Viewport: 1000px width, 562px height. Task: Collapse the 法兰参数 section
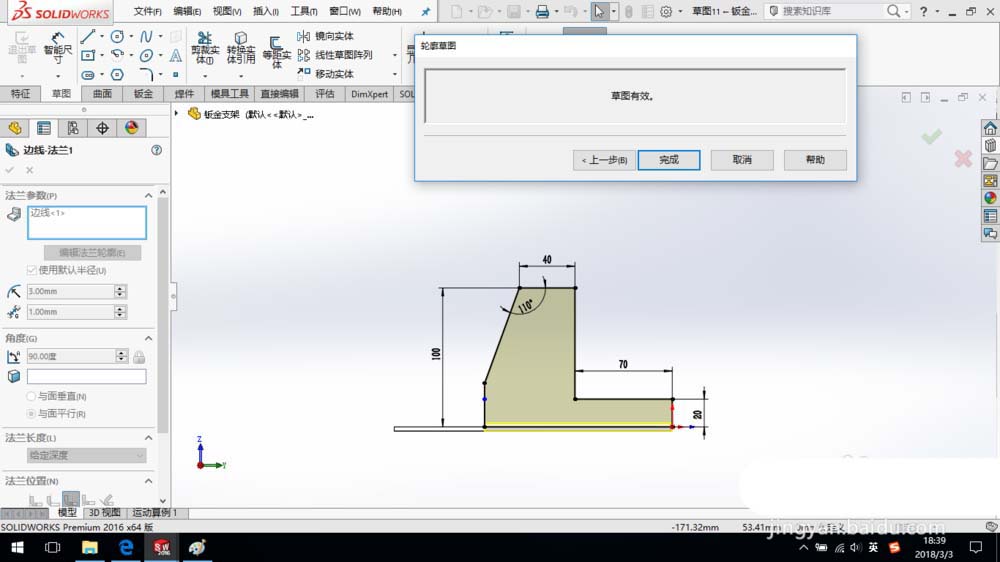point(148,195)
